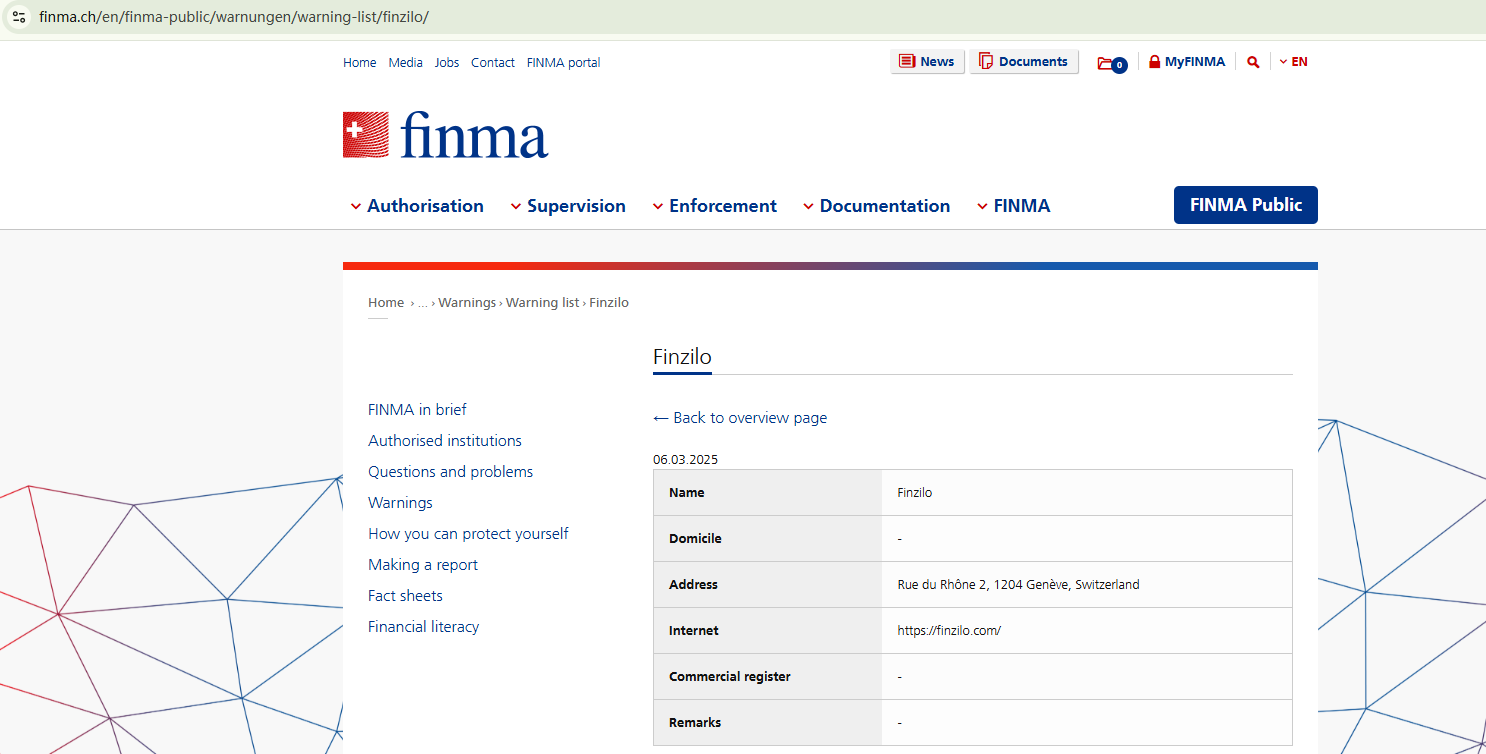Open How you can protect yourself
Screen dimensions: 1486x754
[x=468, y=534]
